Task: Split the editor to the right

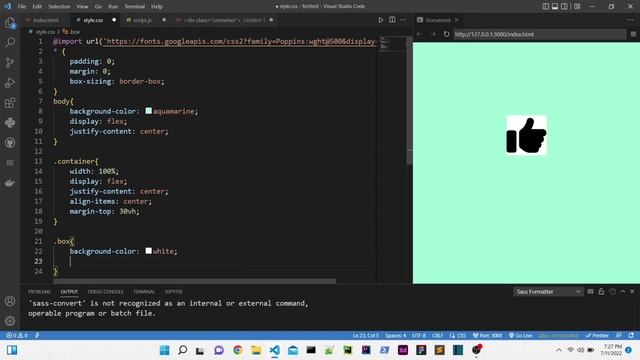Action: point(392,20)
